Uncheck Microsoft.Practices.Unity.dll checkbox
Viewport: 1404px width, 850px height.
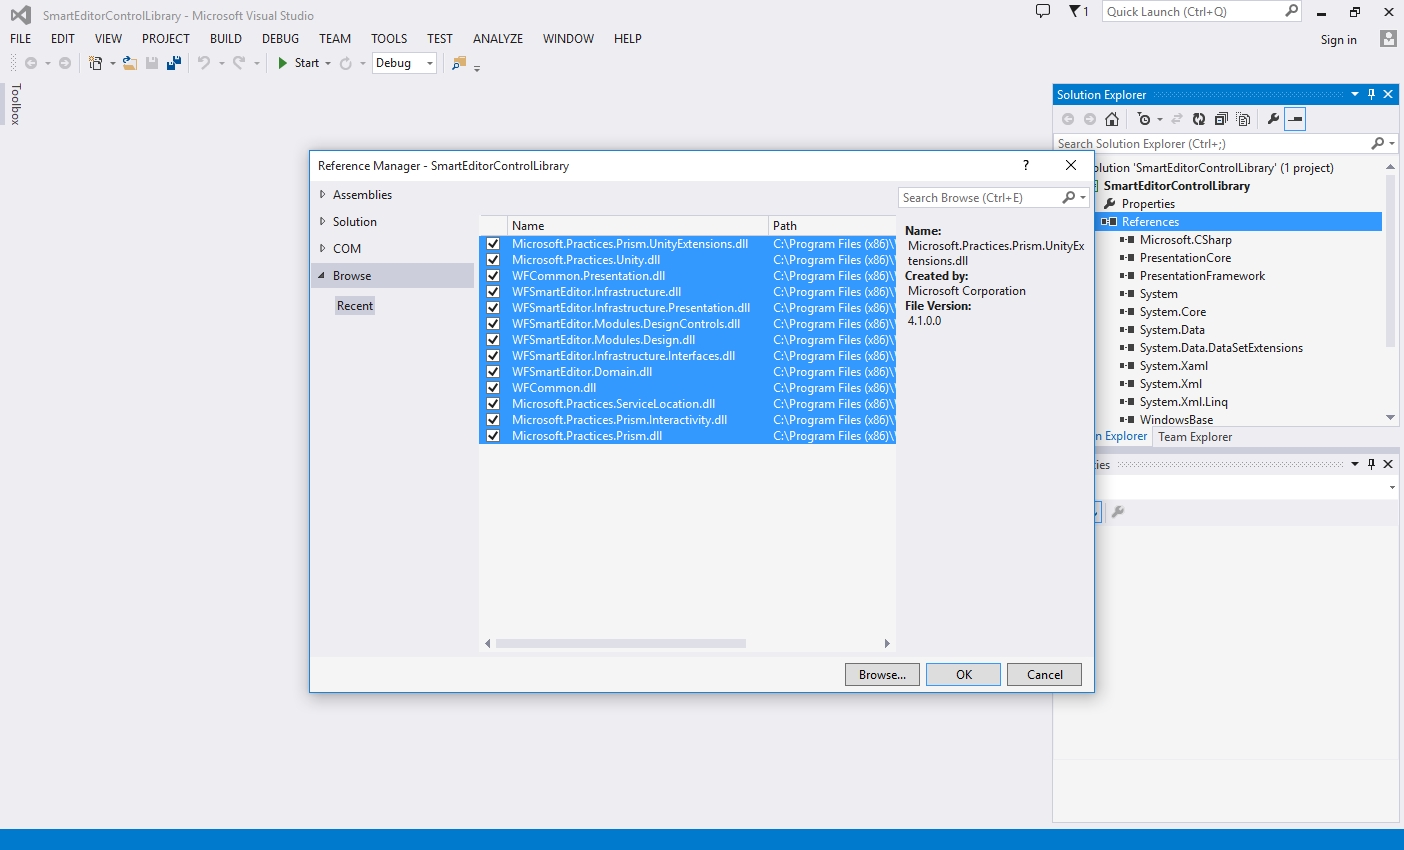pyautogui.click(x=493, y=260)
